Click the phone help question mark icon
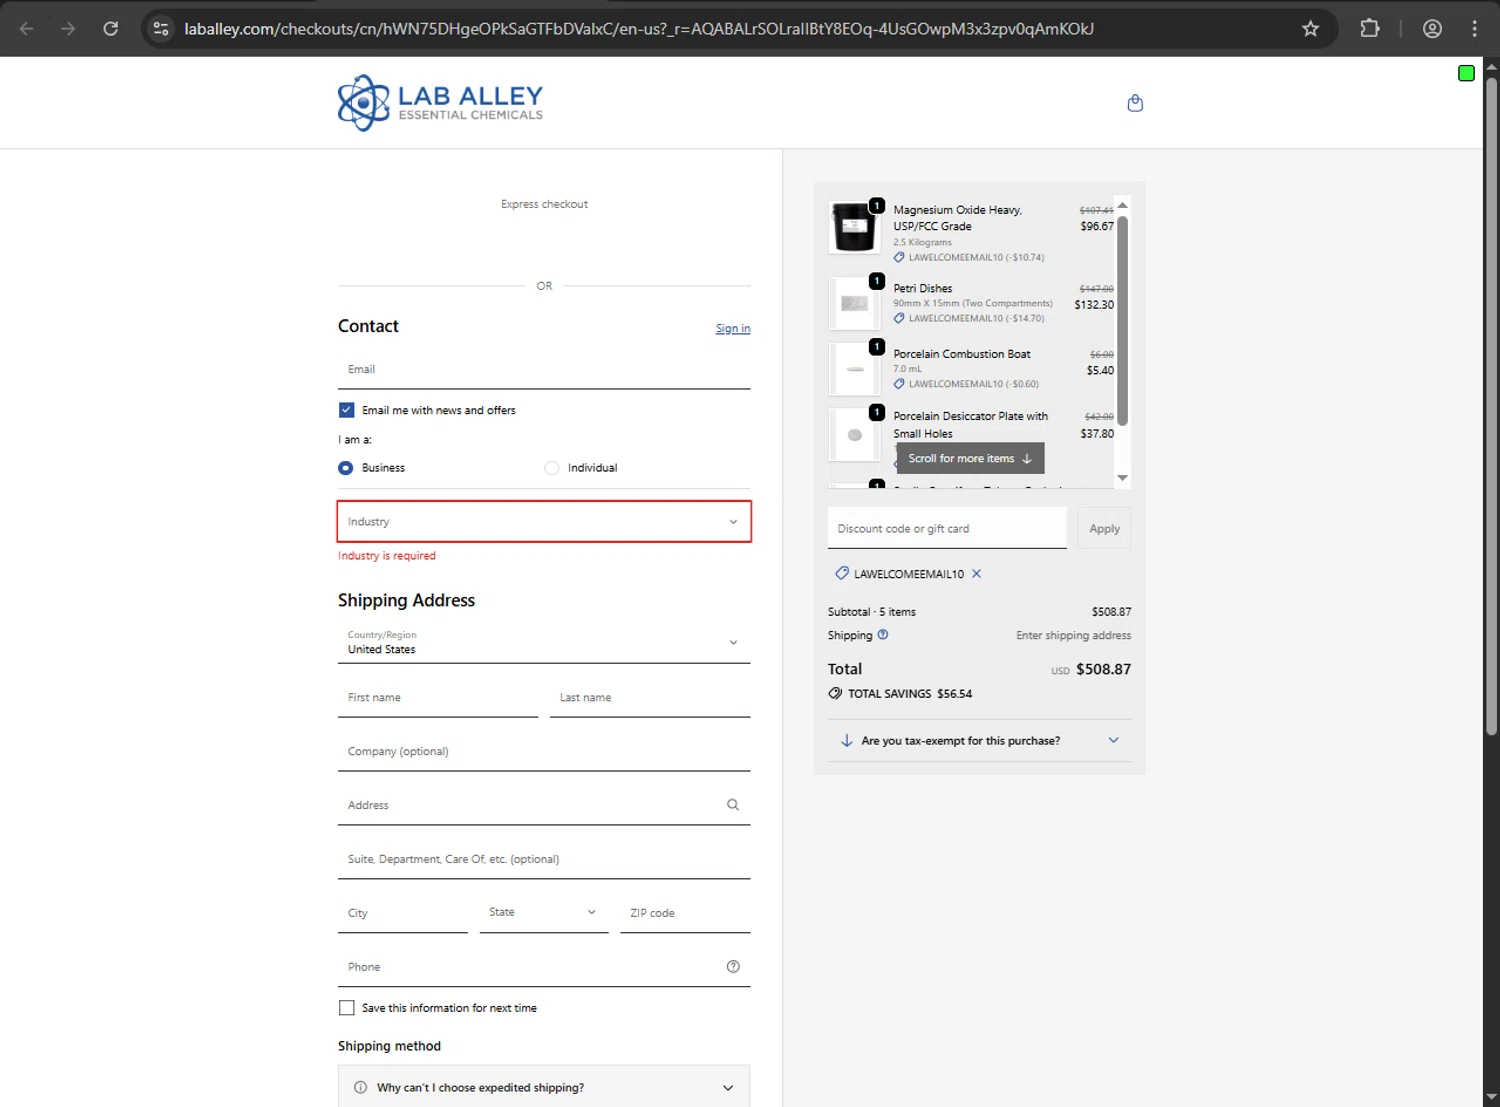This screenshot has height=1107, width=1500. pos(733,967)
